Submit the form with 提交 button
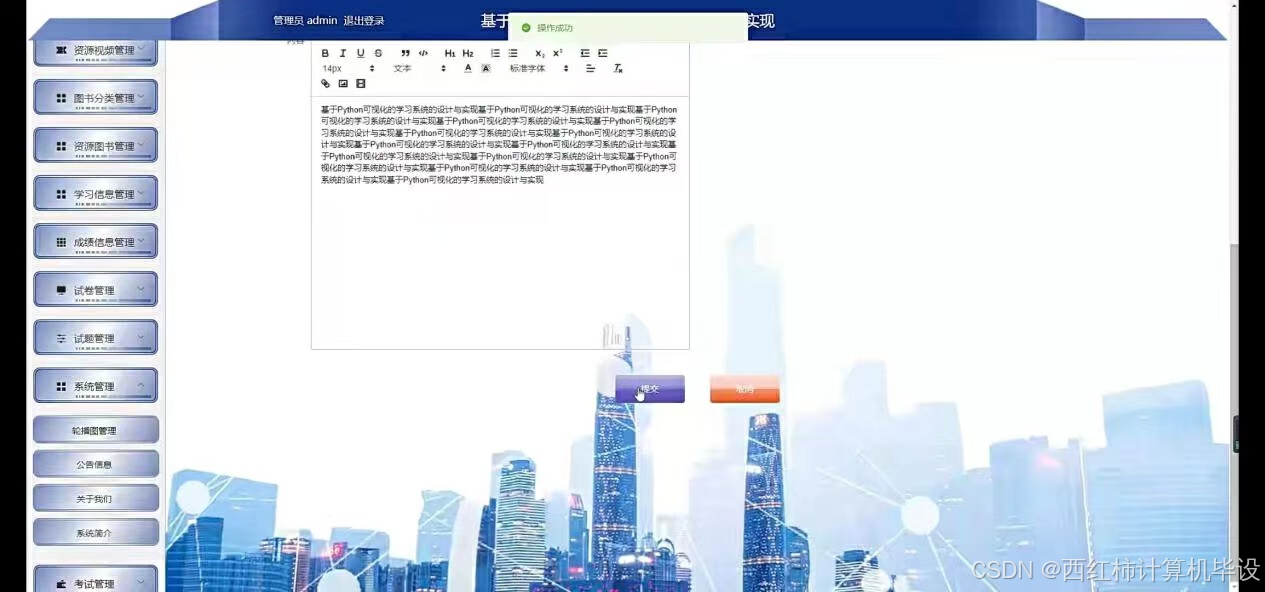1265x592 pixels. click(650, 389)
